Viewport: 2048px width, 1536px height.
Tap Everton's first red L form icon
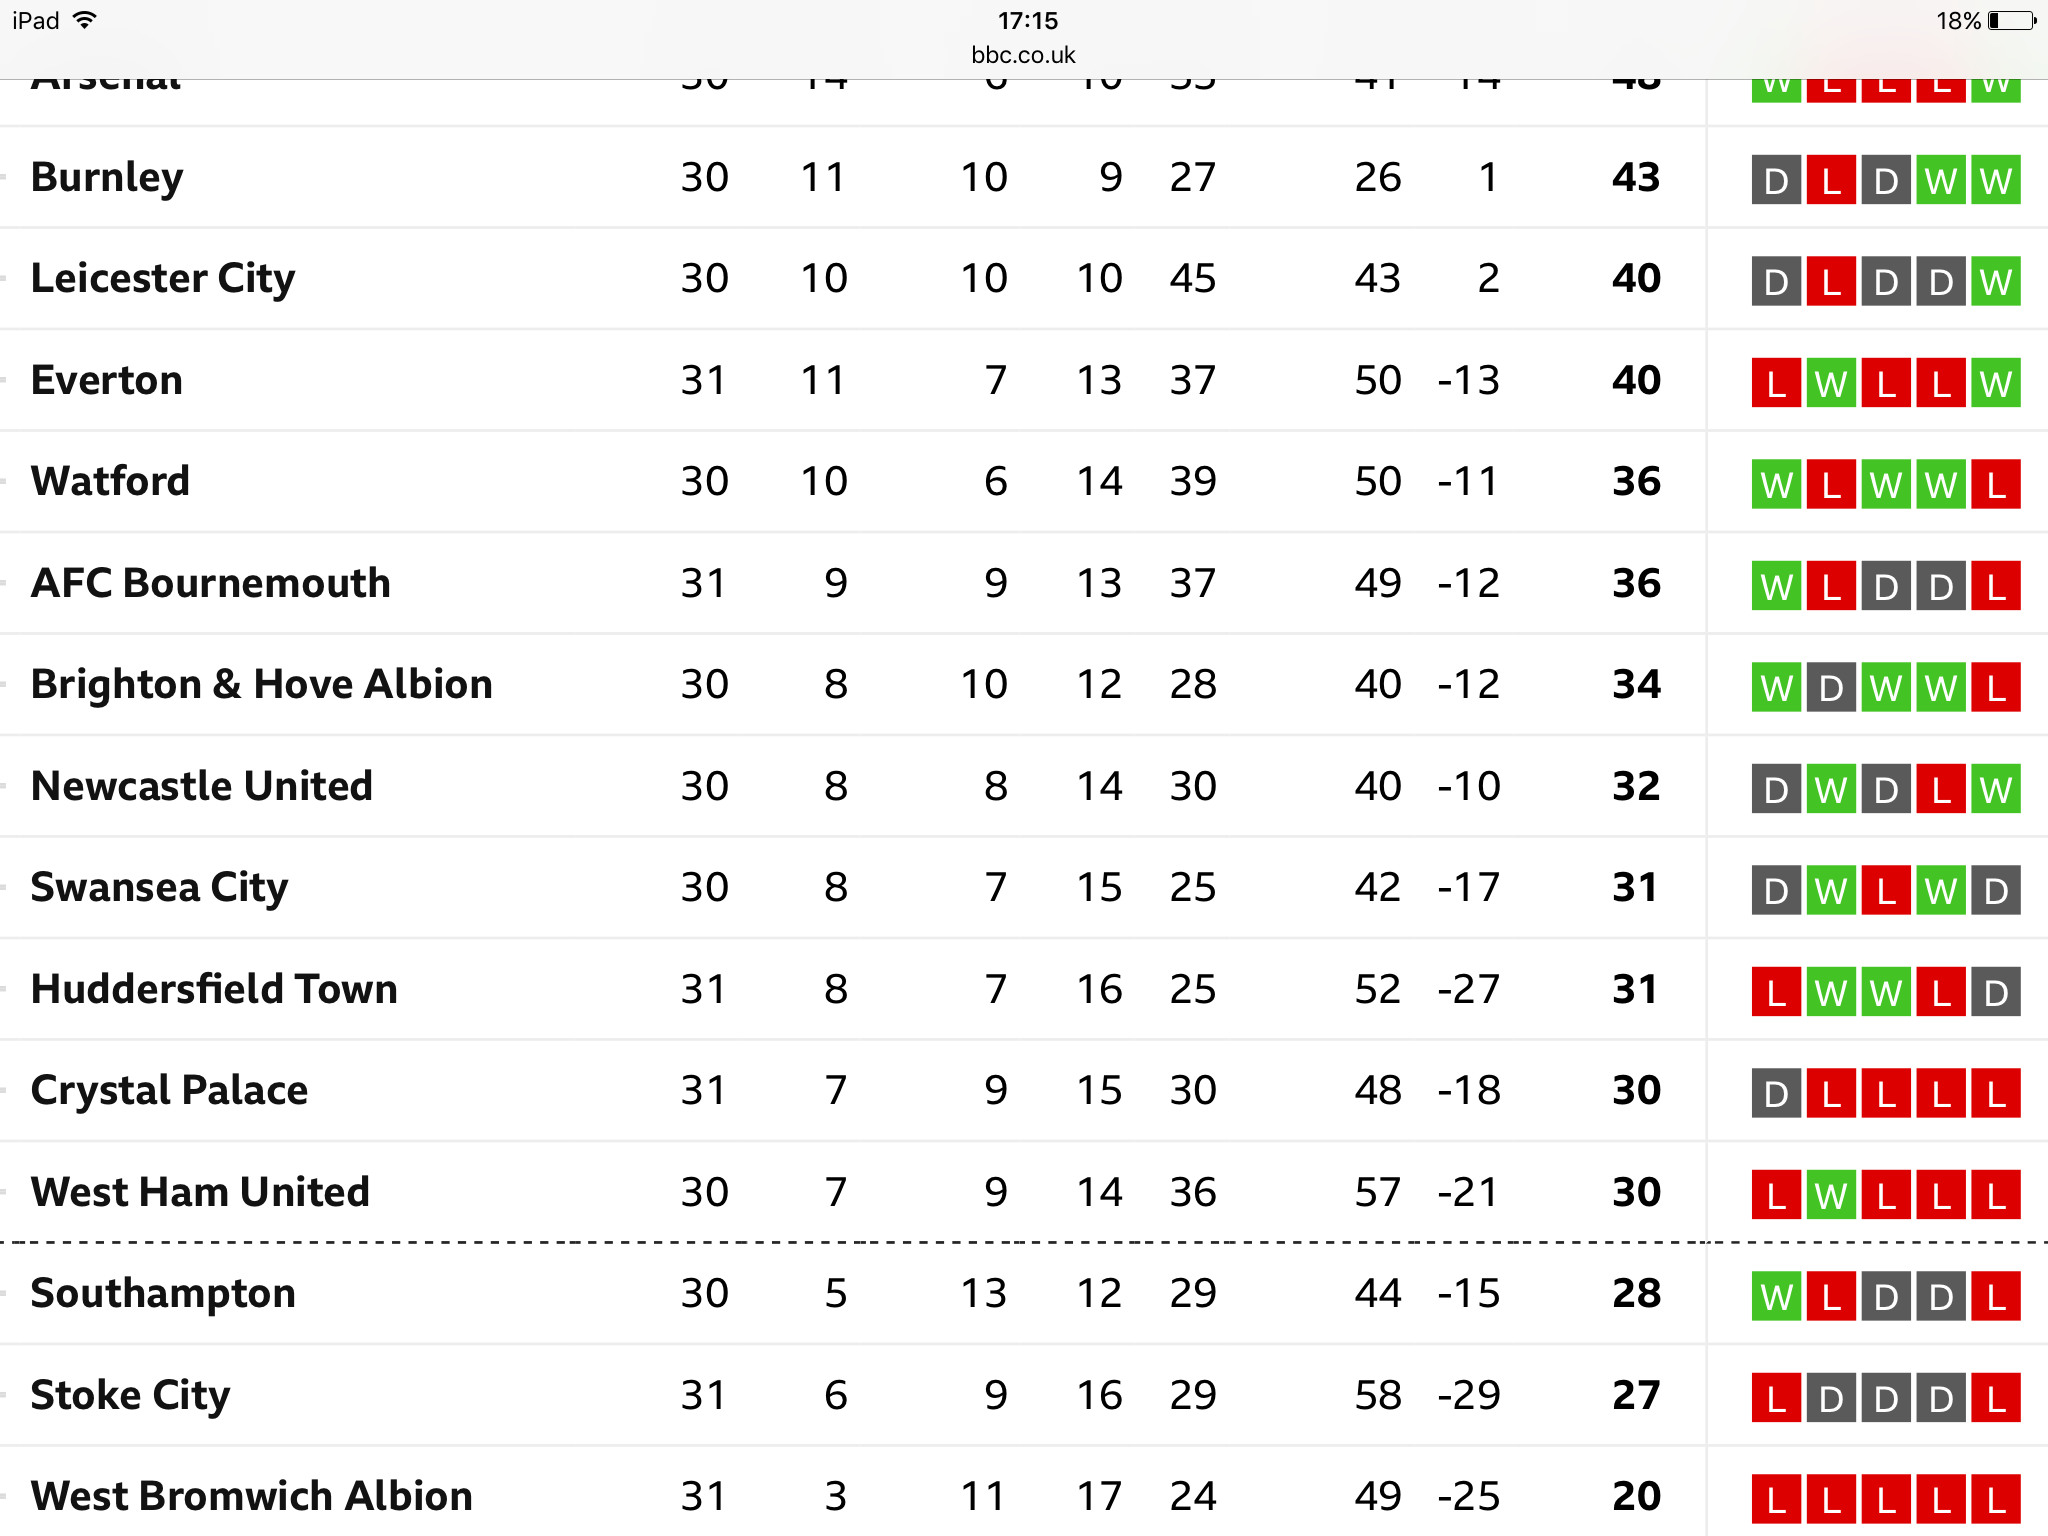(x=1776, y=383)
